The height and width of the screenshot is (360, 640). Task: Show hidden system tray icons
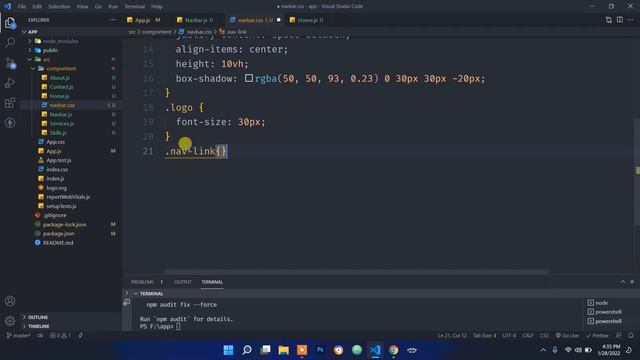coord(543,350)
